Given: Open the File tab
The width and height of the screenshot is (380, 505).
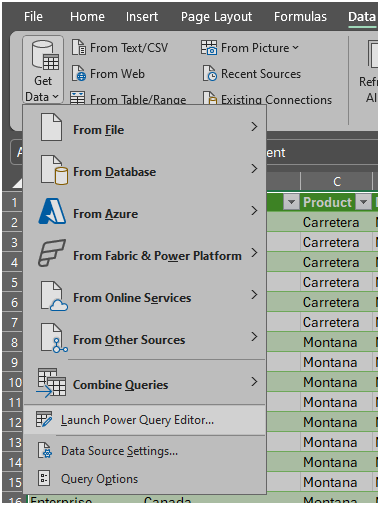Looking at the screenshot, I should tap(33, 16).
